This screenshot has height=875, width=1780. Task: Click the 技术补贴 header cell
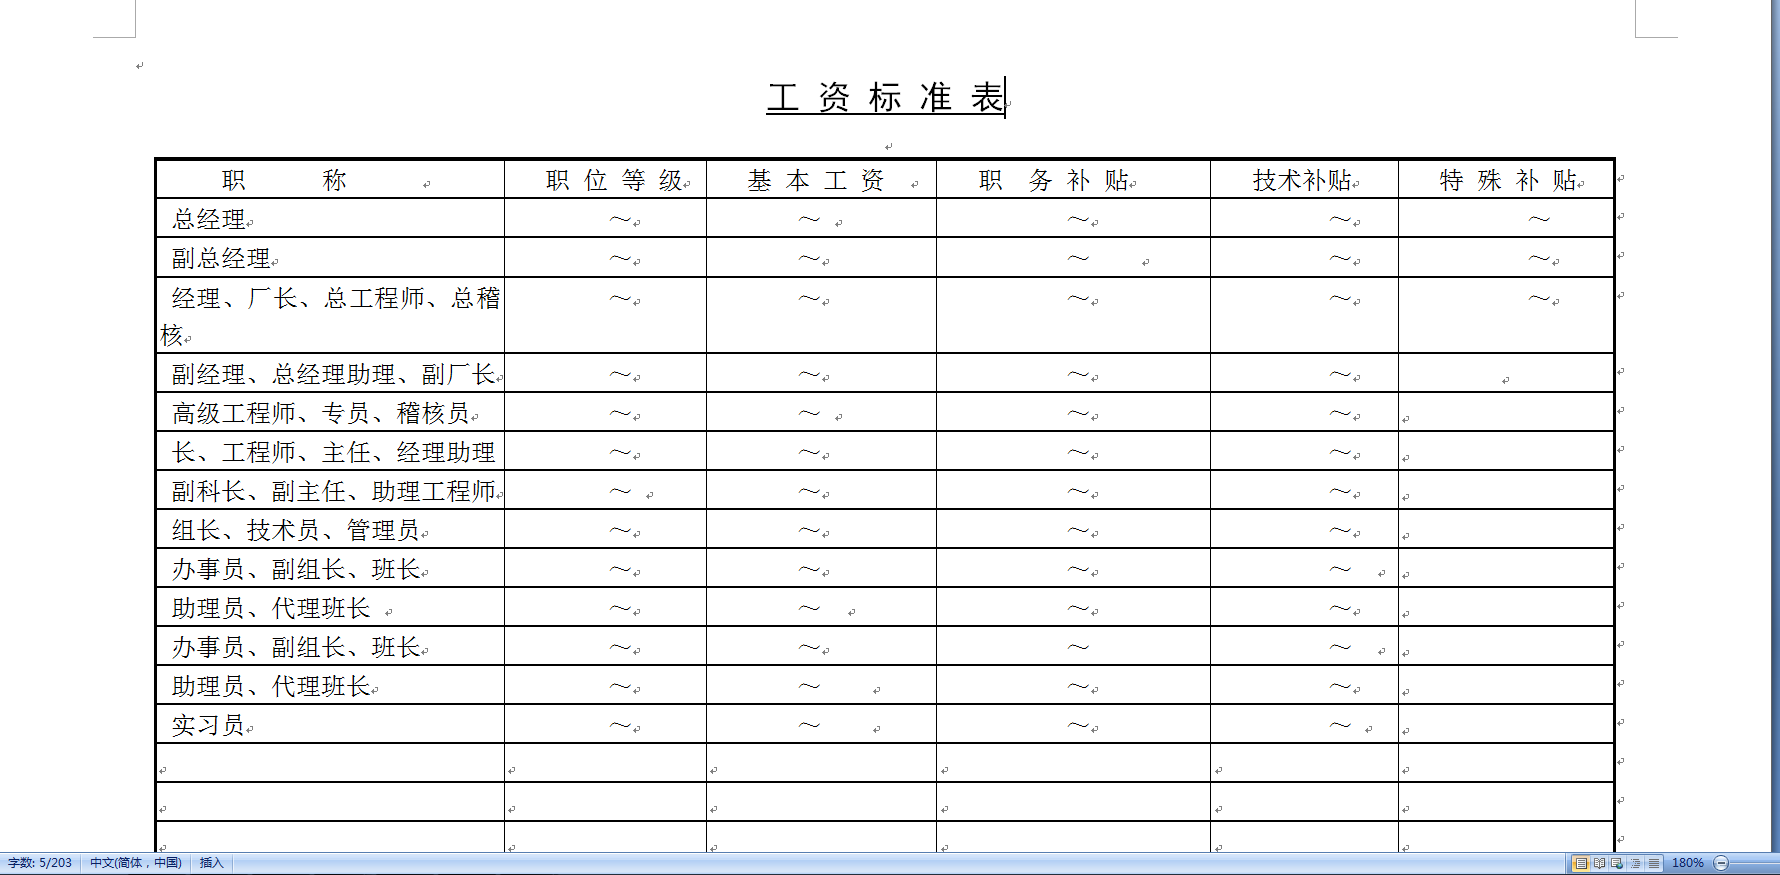point(1304,180)
